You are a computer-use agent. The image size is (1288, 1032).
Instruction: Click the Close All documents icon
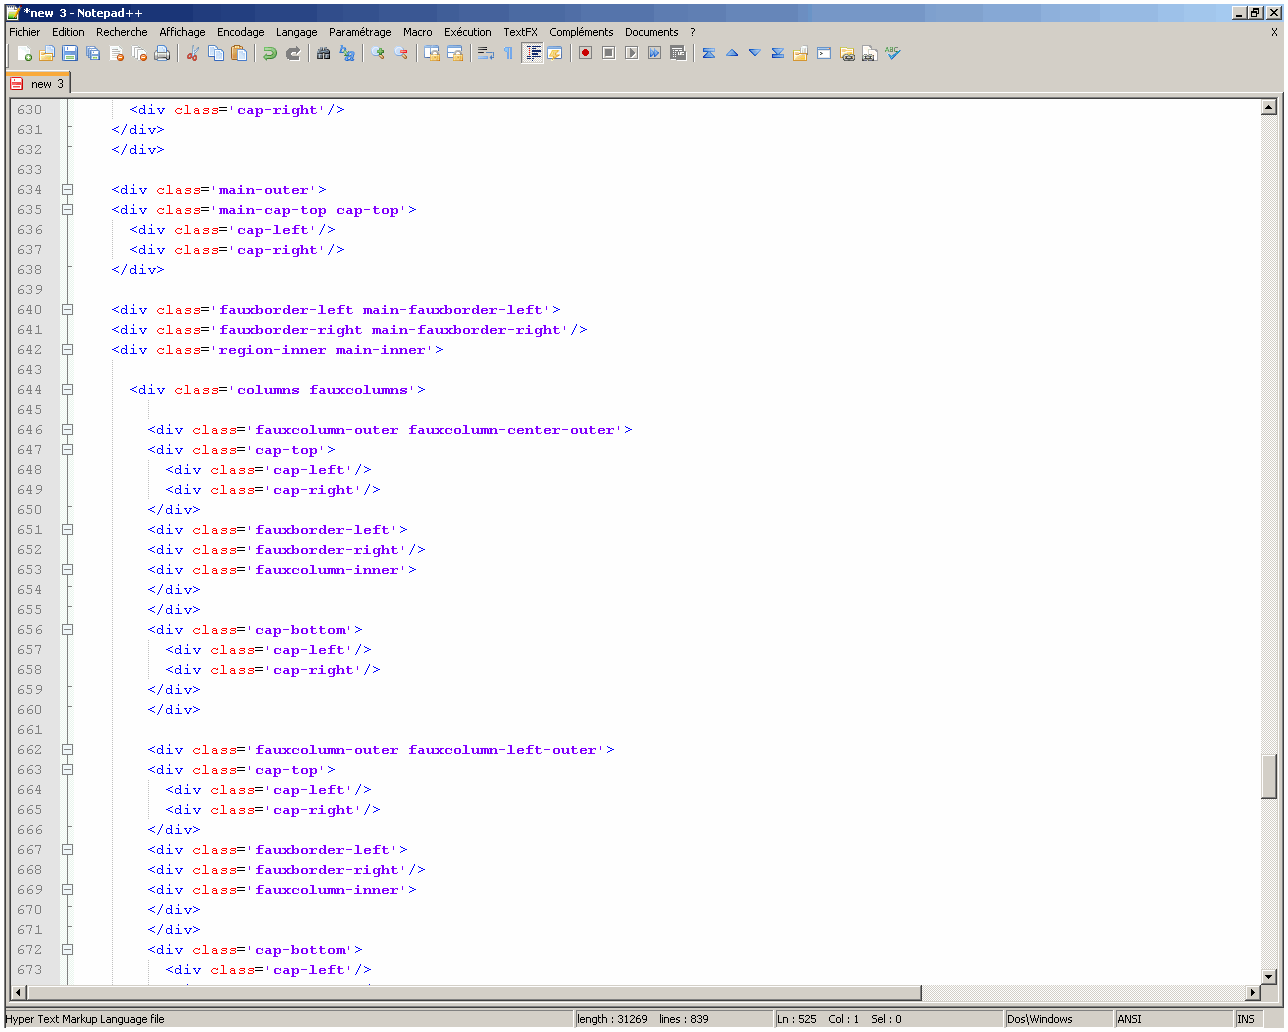(x=140, y=53)
